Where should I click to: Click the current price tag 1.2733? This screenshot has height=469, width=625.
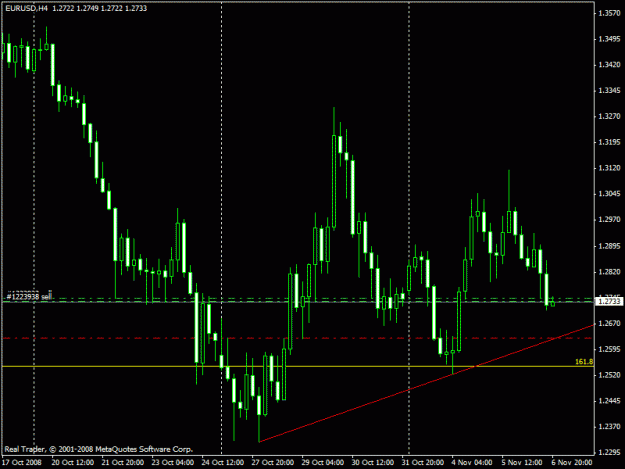[610, 302]
